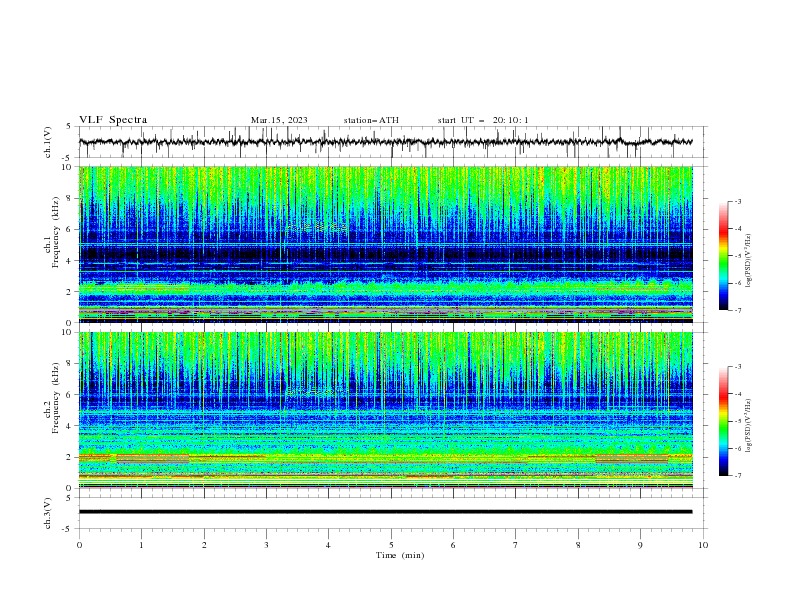Click the 'start UT = 20:10:1' label
This screenshot has width=792, height=612.
[x=483, y=120]
